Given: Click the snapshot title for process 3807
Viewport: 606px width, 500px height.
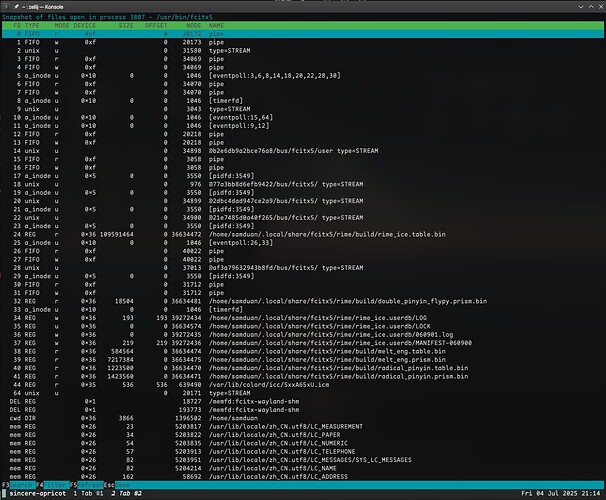Looking at the screenshot, I should tap(107, 17).
